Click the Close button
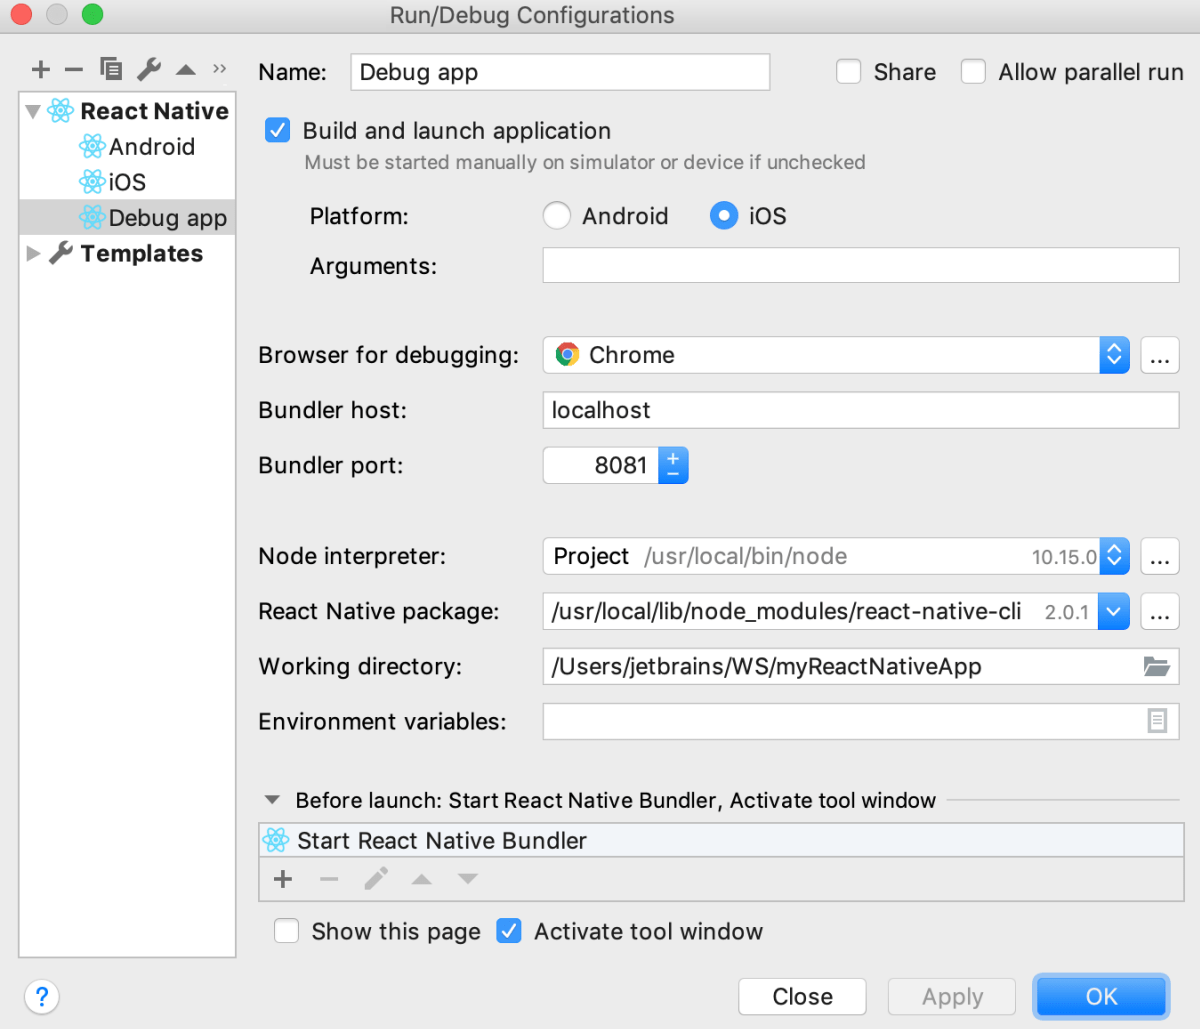The width and height of the screenshot is (1200, 1029). [802, 996]
